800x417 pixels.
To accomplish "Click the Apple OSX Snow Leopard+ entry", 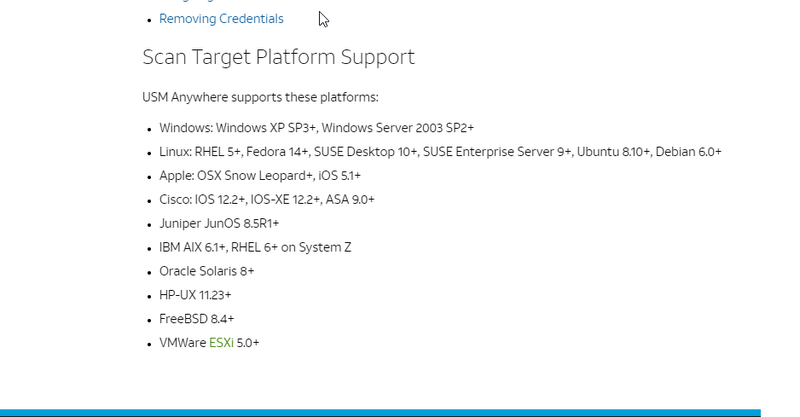I will click(245, 176).
